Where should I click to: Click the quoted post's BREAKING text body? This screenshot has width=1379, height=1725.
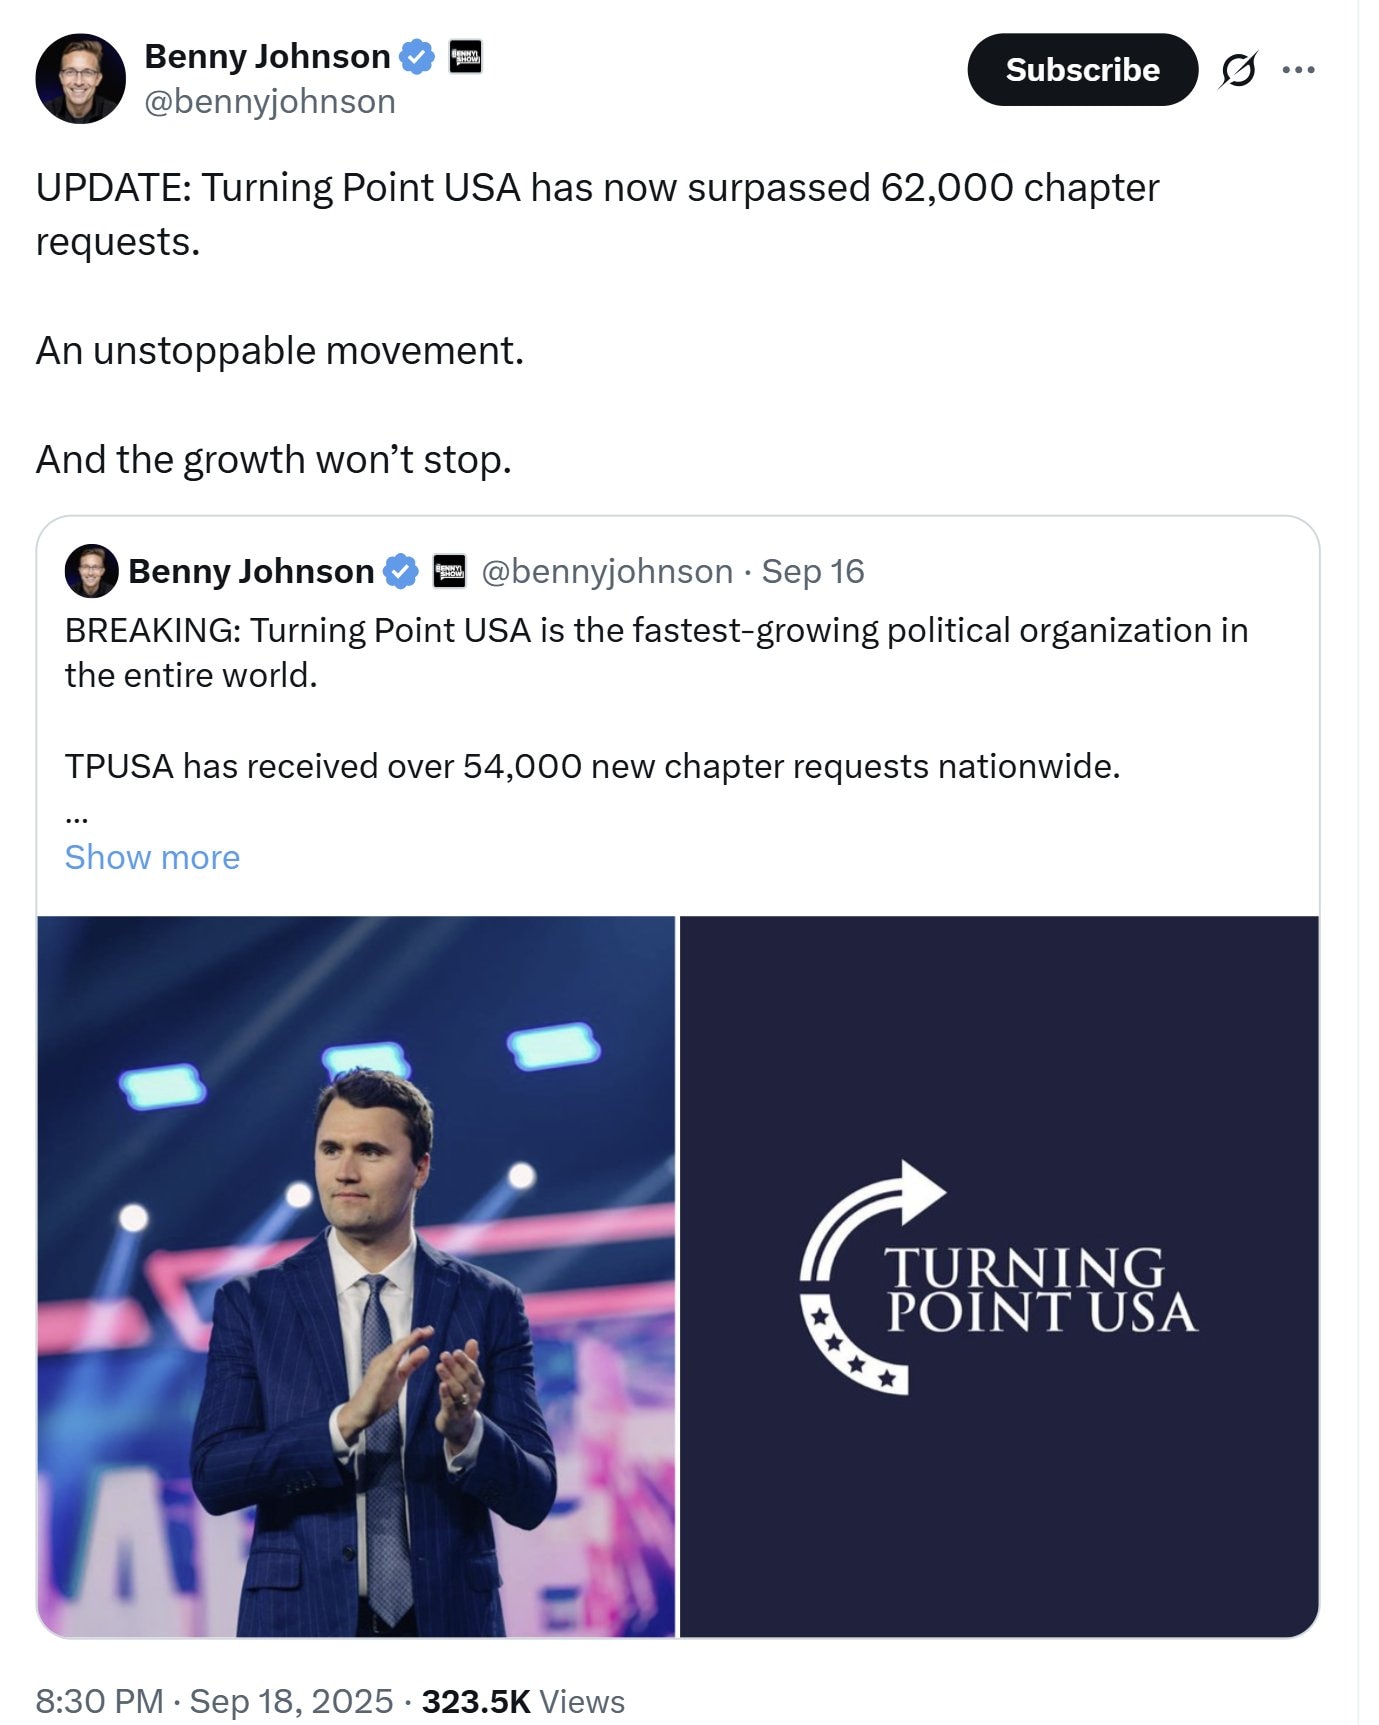[655, 652]
